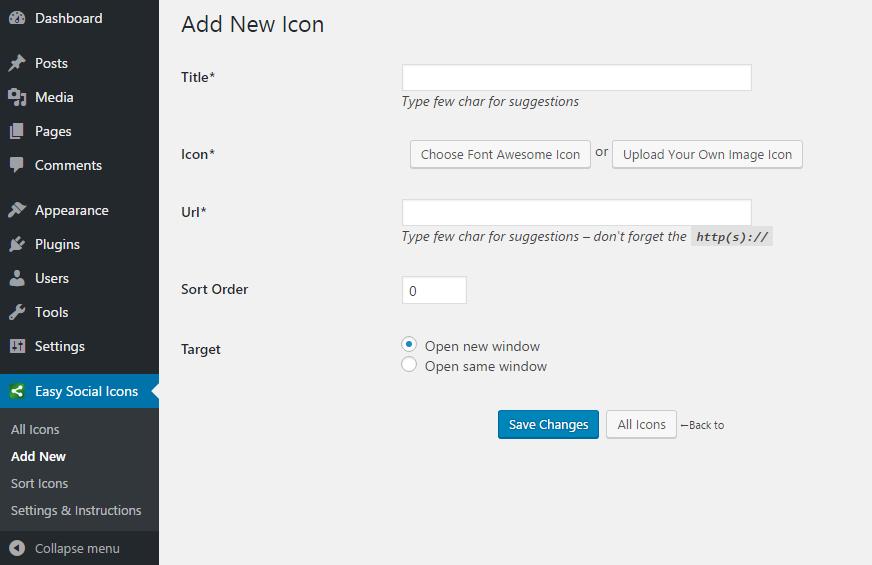The height and width of the screenshot is (565, 872).
Task: Click the Media library icon
Action: click(17, 97)
